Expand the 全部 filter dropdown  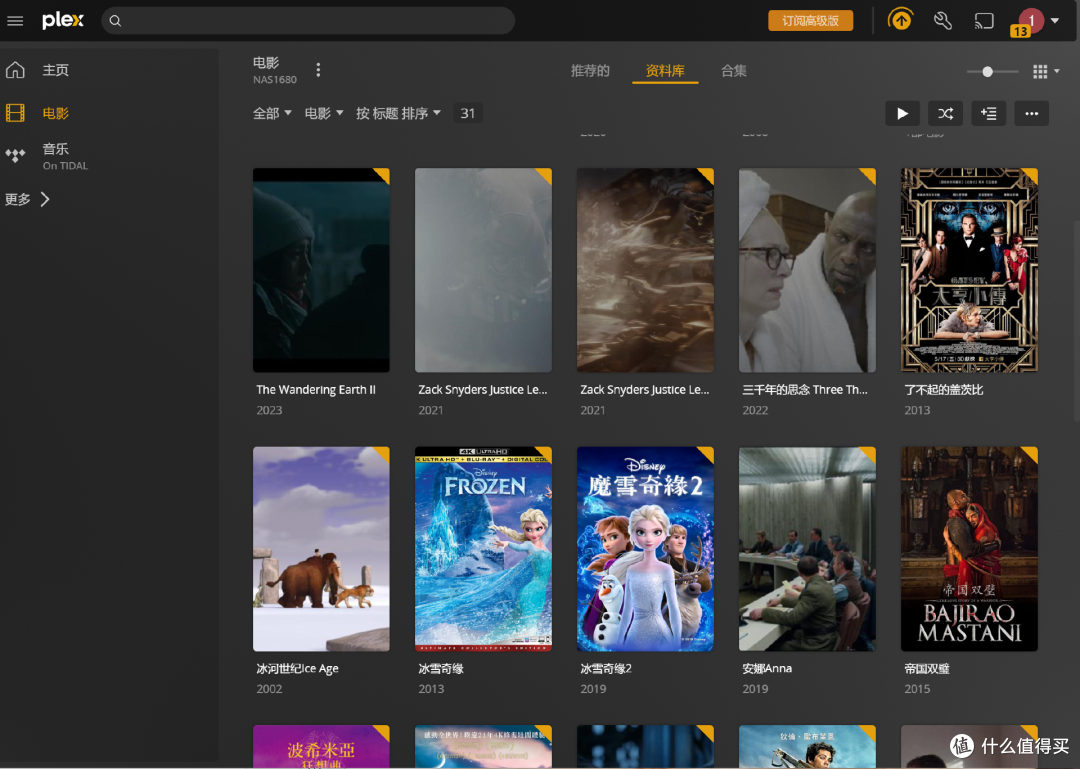pos(272,113)
